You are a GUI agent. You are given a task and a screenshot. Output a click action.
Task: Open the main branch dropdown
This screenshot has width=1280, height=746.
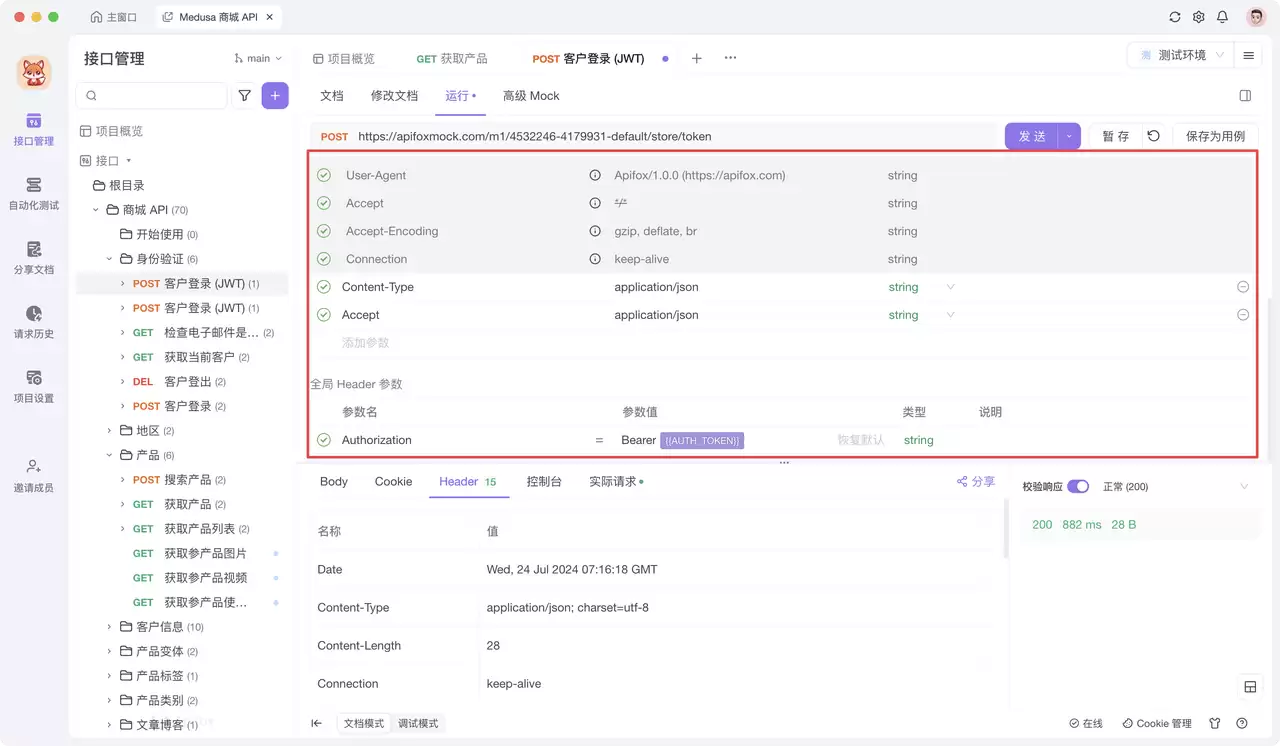[x=258, y=59]
